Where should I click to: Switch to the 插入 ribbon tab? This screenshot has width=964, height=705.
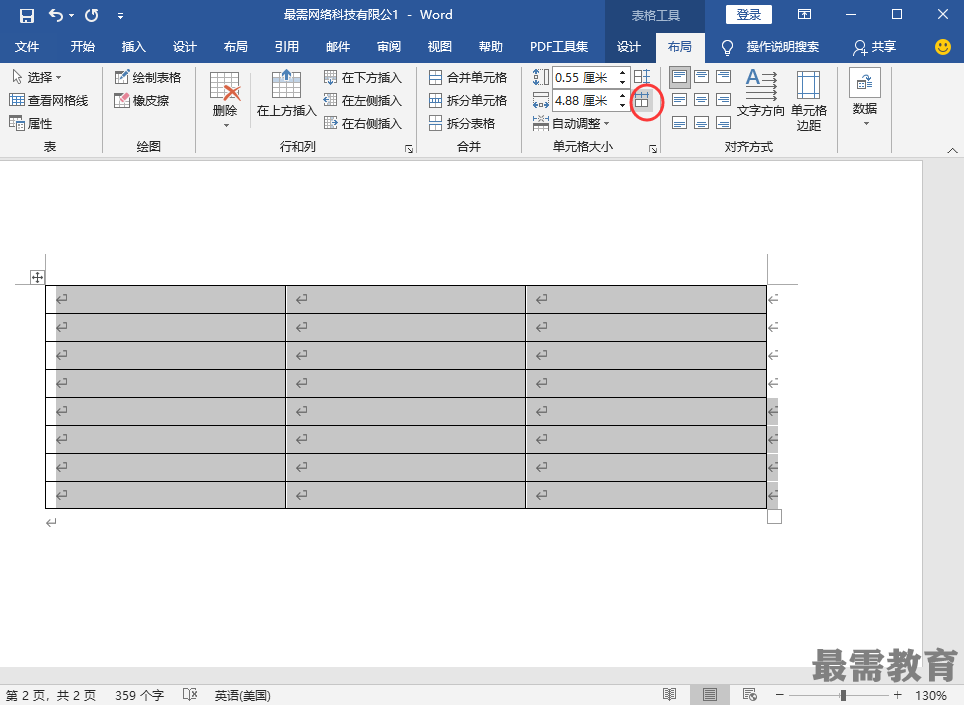tap(133, 47)
